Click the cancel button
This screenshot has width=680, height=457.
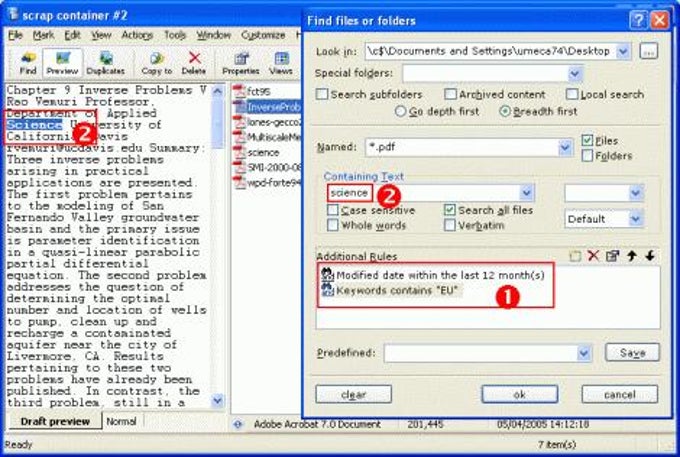(619, 395)
